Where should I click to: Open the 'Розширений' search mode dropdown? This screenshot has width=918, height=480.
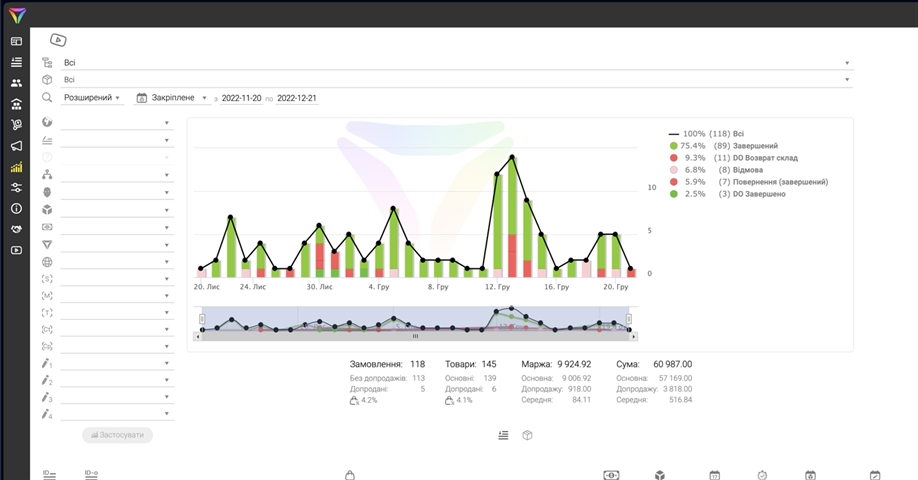pyautogui.click(x=92, y=98)
